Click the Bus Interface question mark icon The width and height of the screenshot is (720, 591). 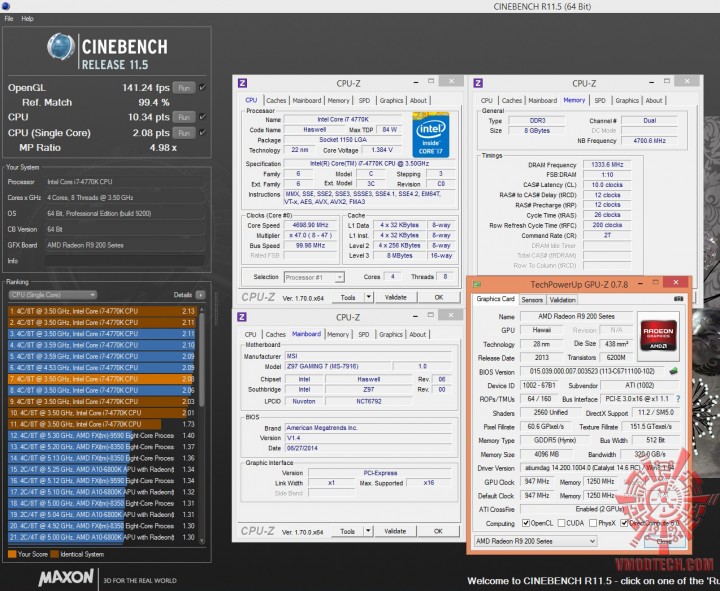click(x=678, y=399)
